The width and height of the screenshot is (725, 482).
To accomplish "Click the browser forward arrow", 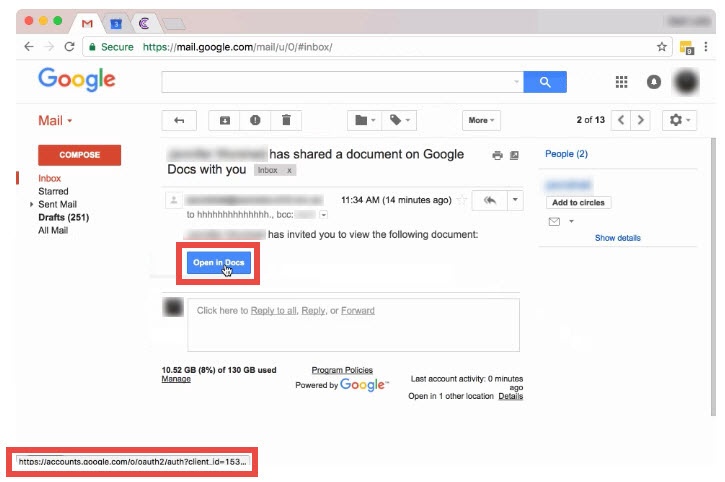I will click(49, 47).
